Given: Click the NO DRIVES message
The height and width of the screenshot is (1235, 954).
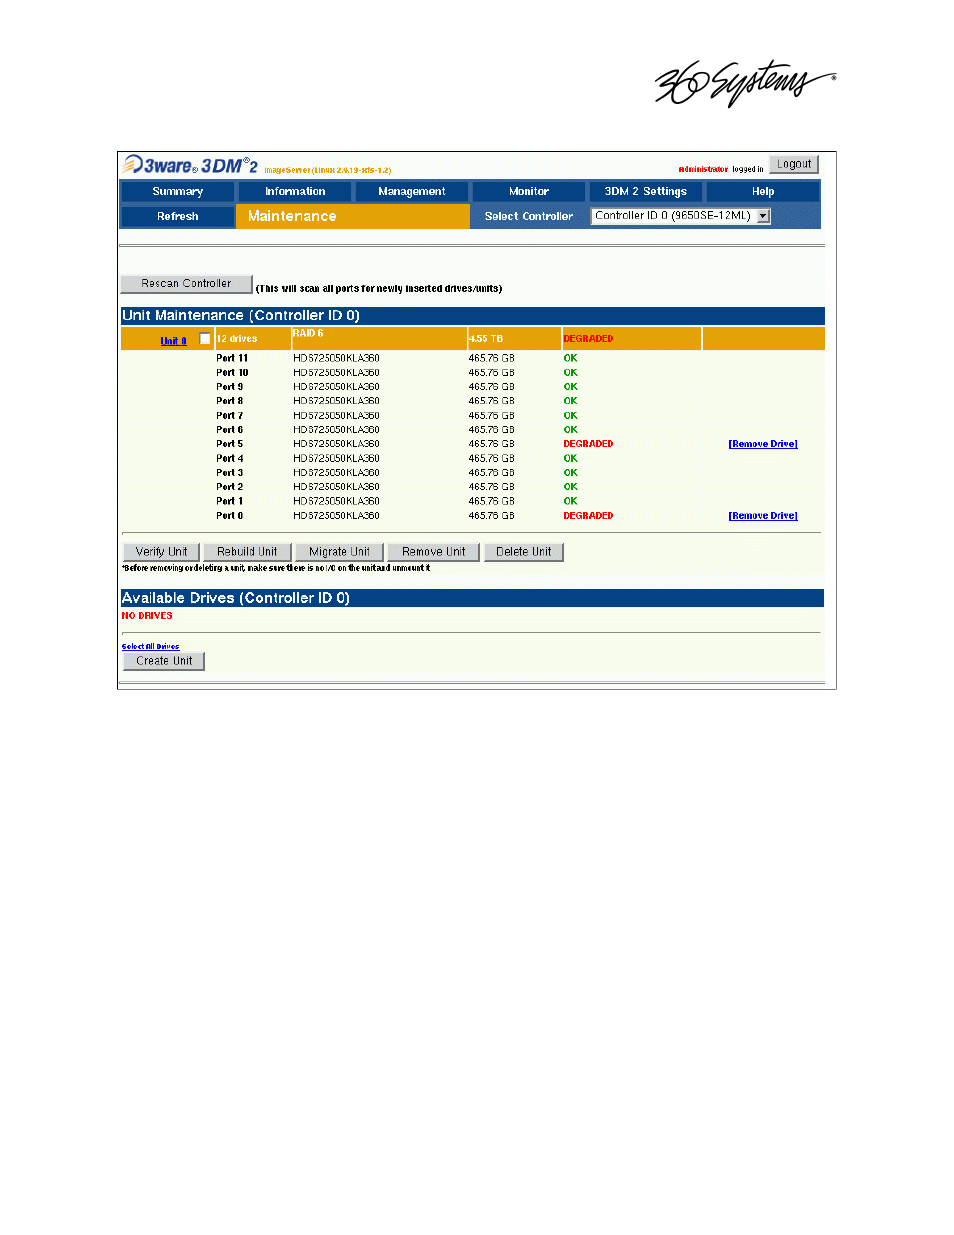Looking at the screenshot, I should [147, 616].
